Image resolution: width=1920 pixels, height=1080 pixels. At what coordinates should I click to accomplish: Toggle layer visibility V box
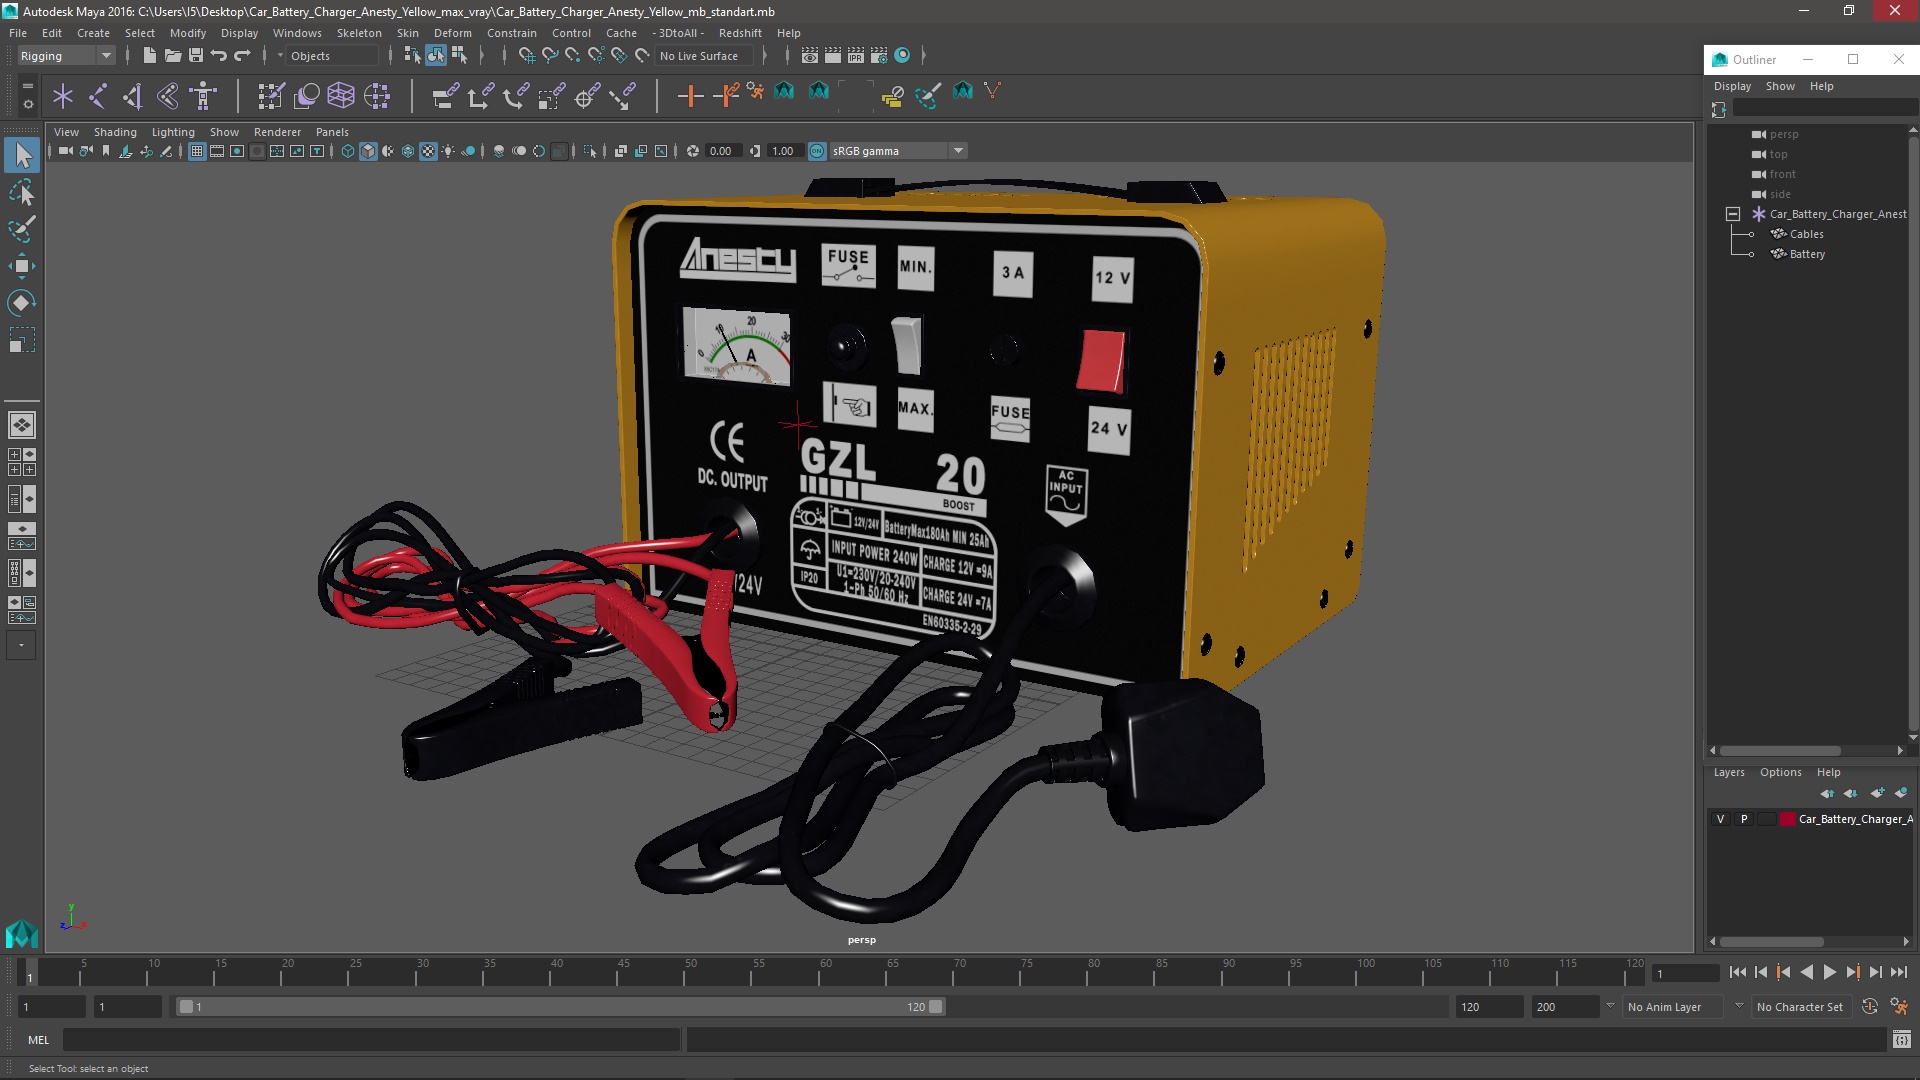(1720, 819)
